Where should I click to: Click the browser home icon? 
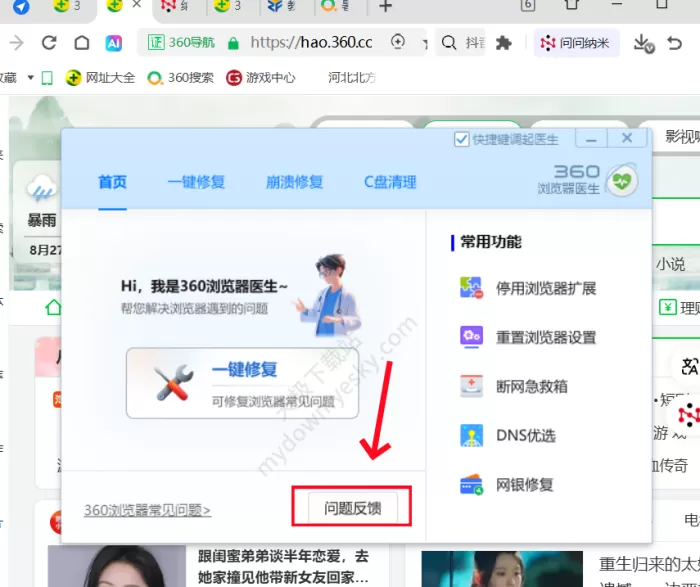(x=82, y=42)
